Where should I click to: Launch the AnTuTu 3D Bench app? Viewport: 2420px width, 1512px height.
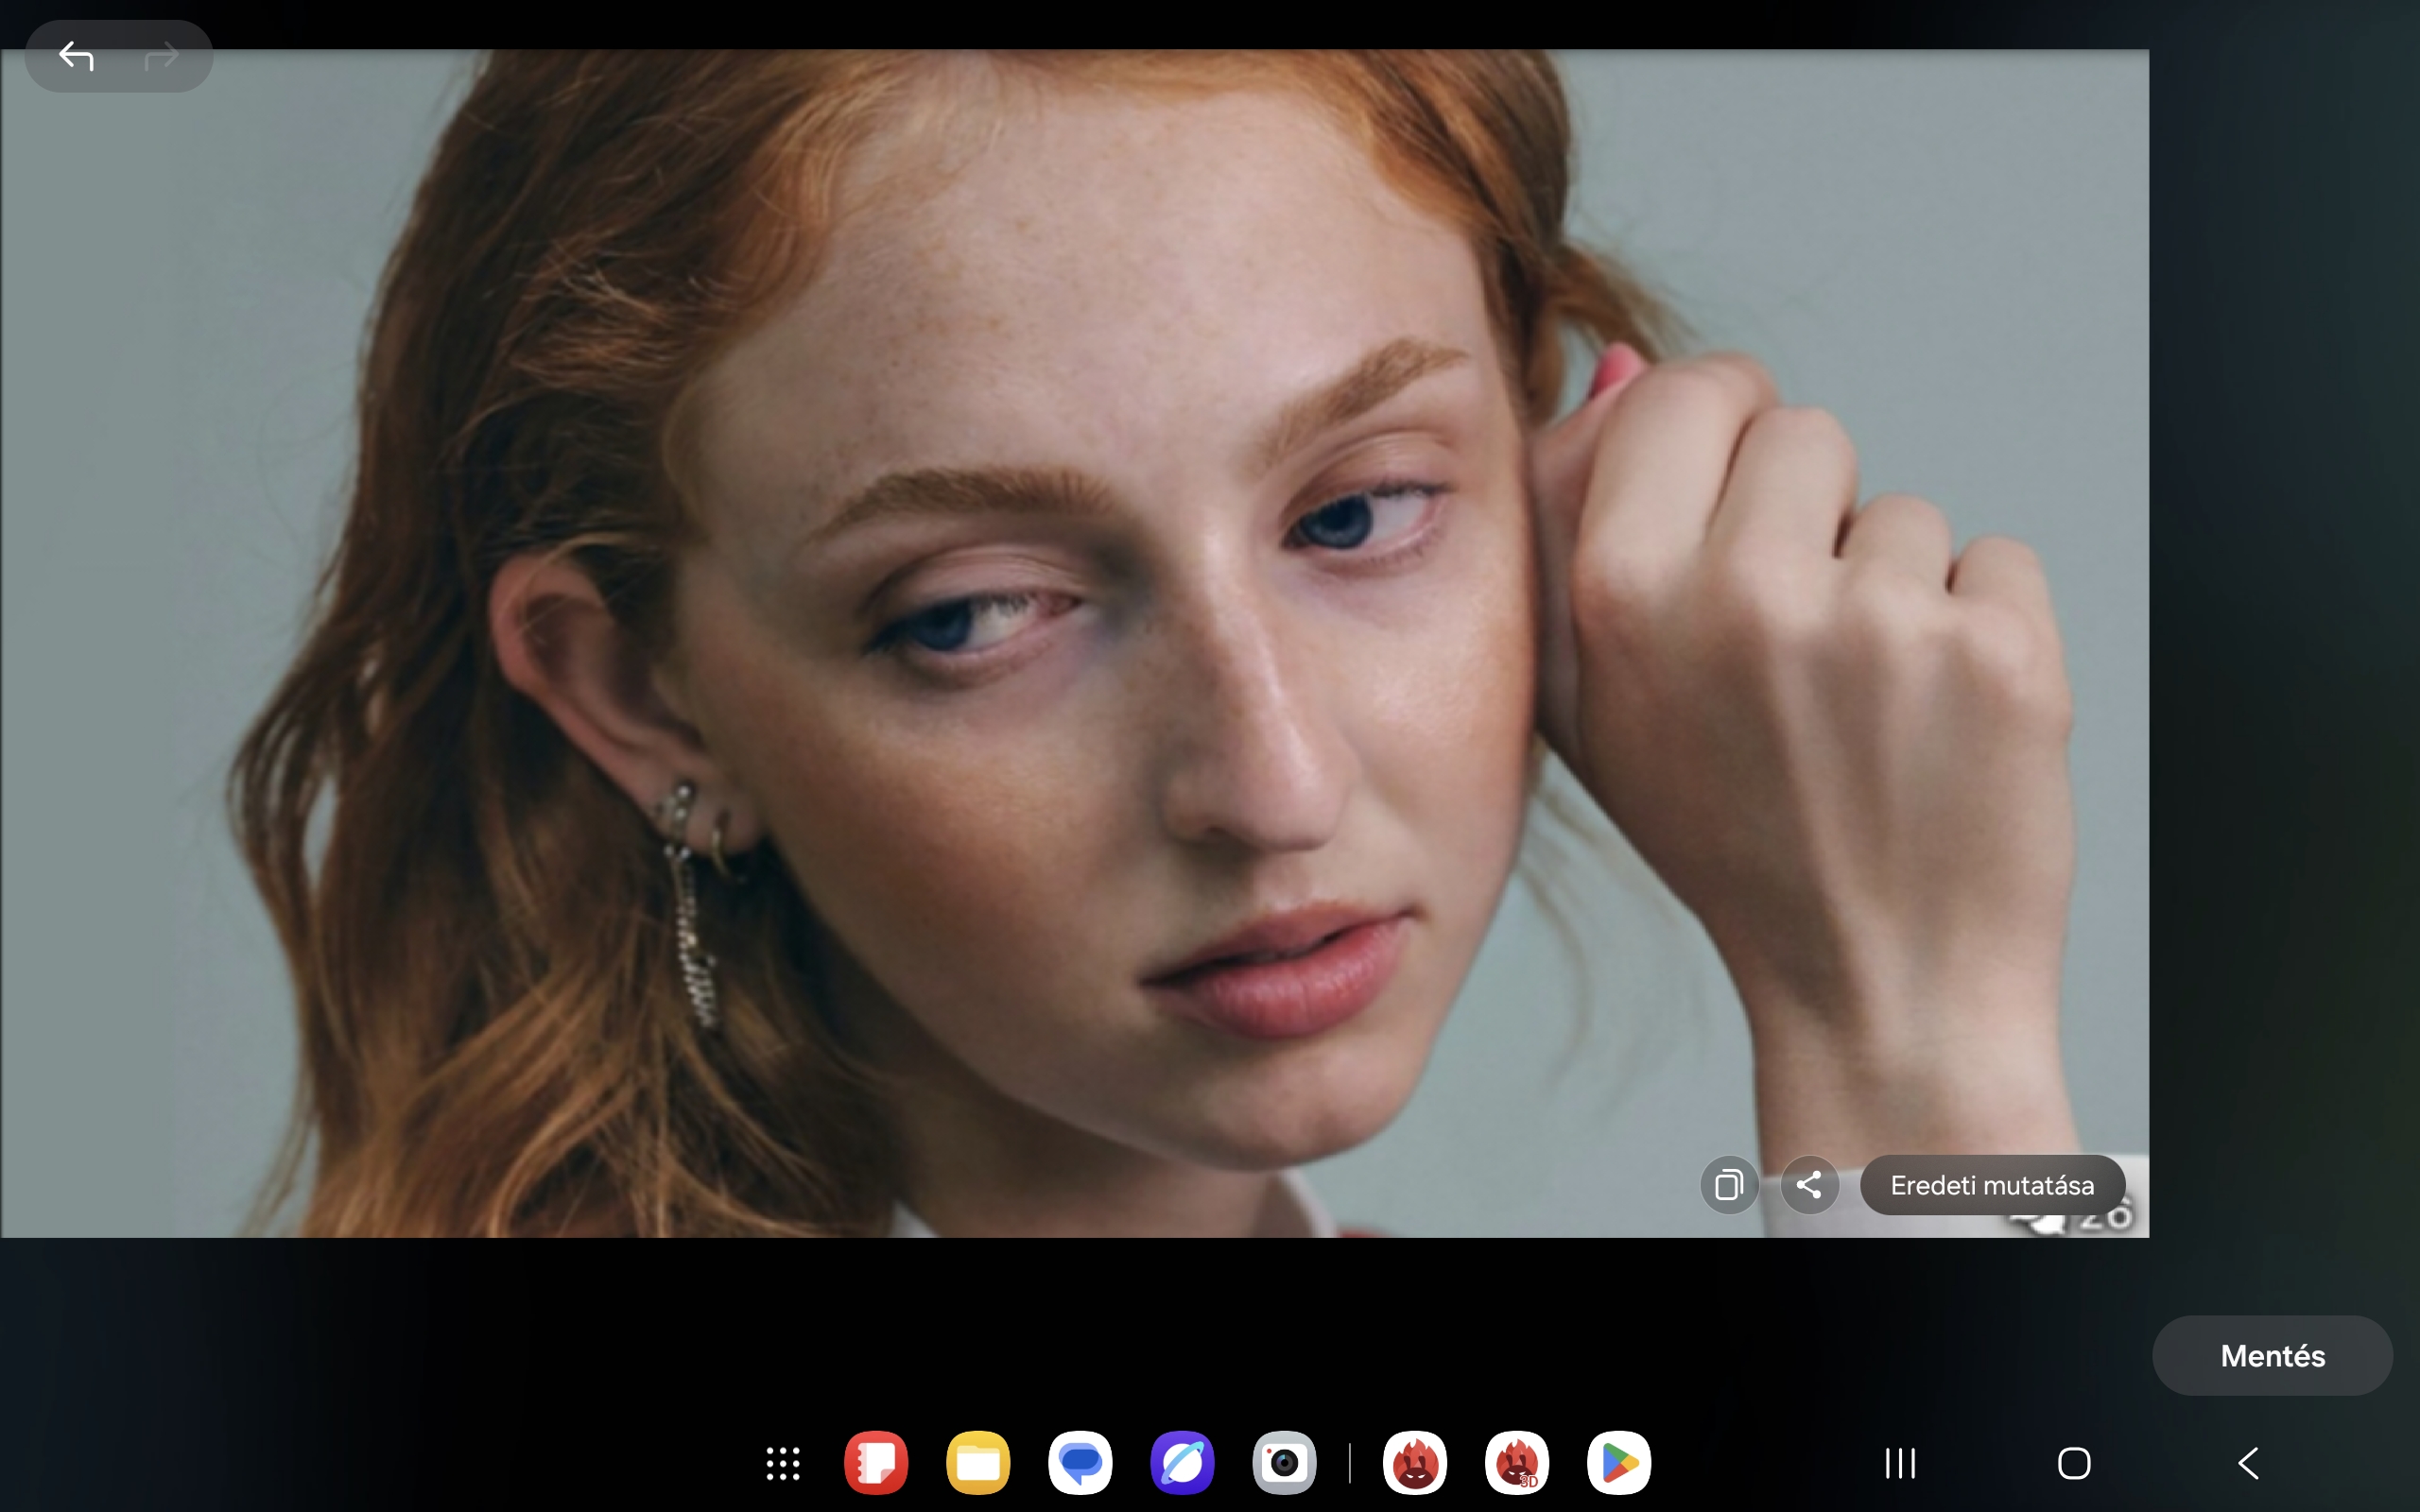tap(1517, 1463)
